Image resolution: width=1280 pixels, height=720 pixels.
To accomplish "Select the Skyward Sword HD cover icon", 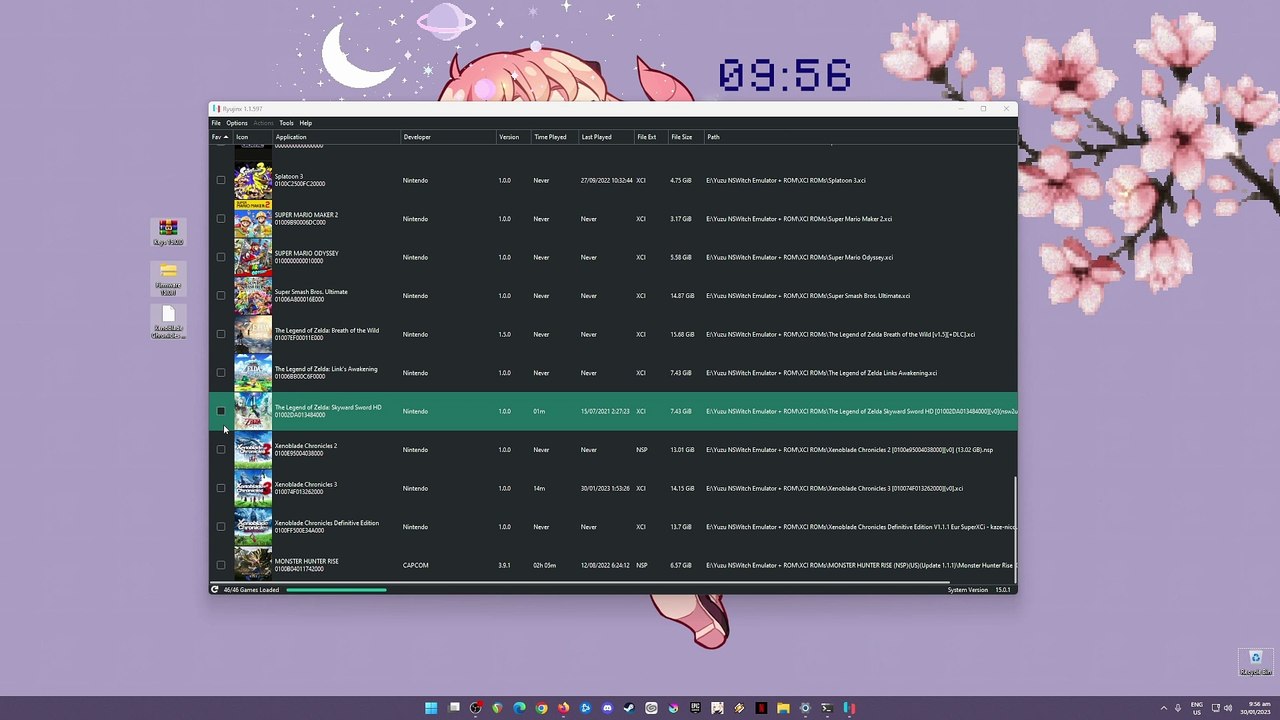I will (x=253, y=411).
